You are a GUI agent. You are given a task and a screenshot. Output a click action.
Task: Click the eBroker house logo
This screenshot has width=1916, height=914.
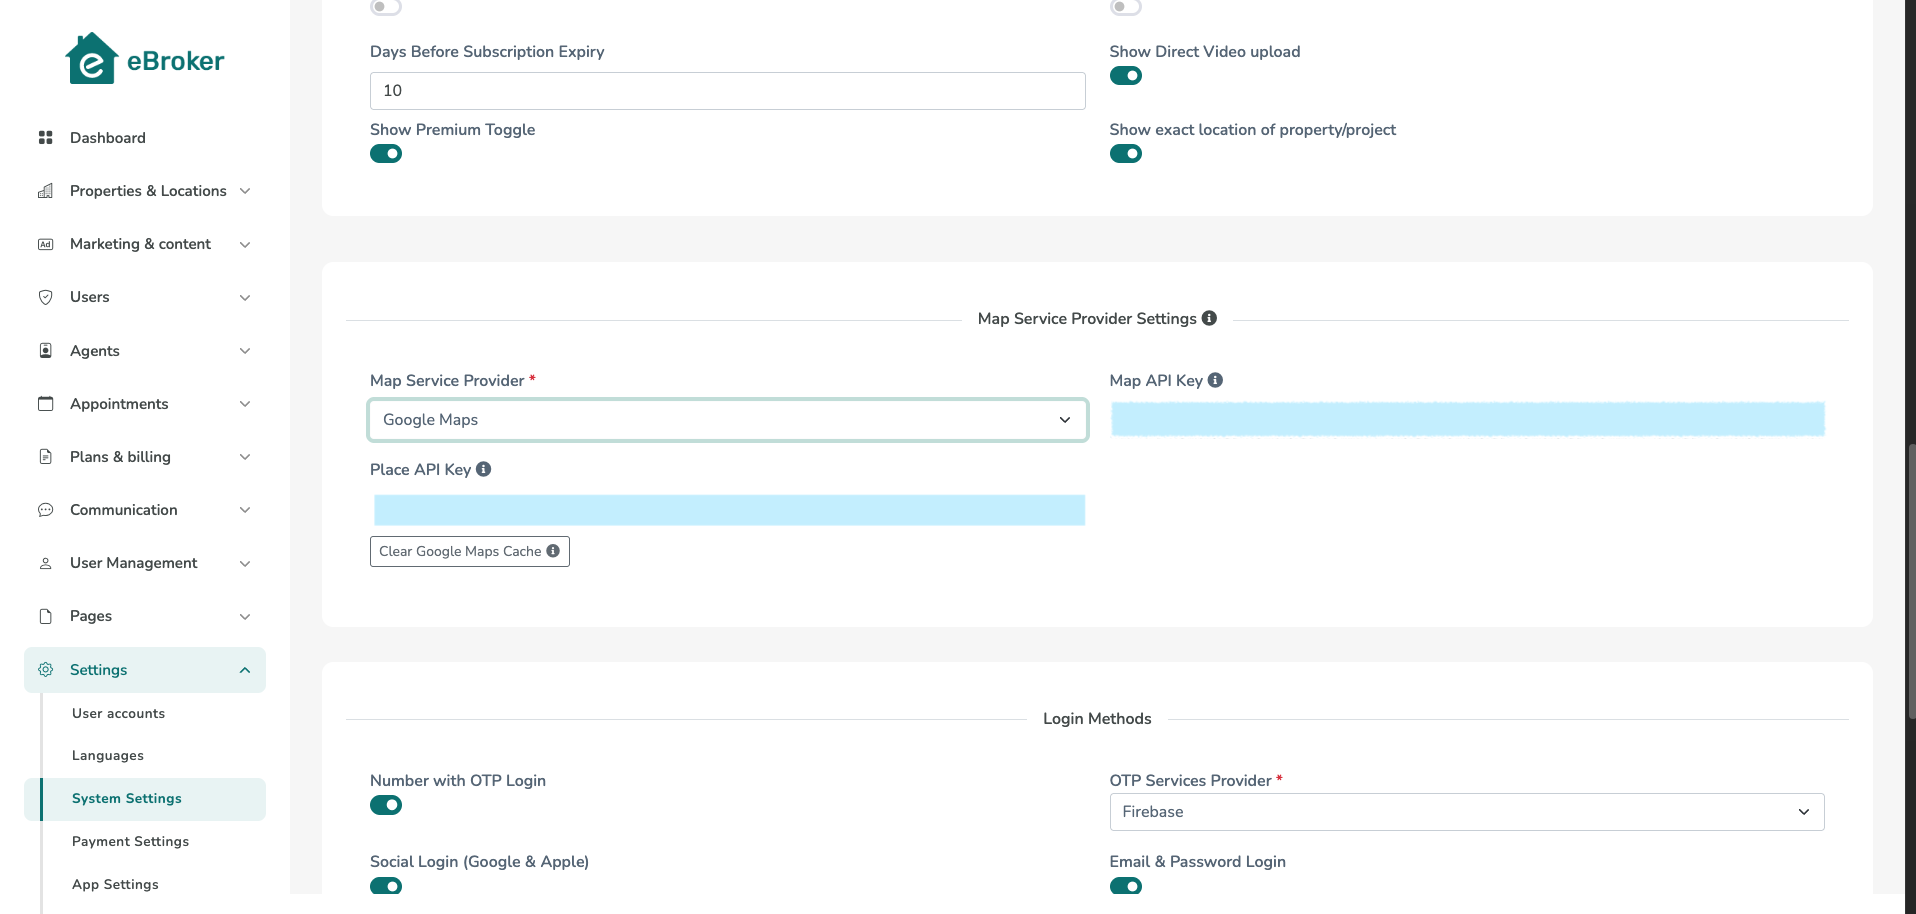click(x=92, y=59)
